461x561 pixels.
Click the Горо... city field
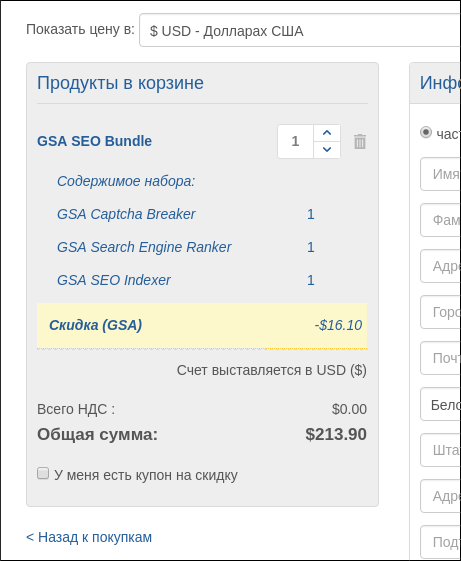click(x=441, y=312)
